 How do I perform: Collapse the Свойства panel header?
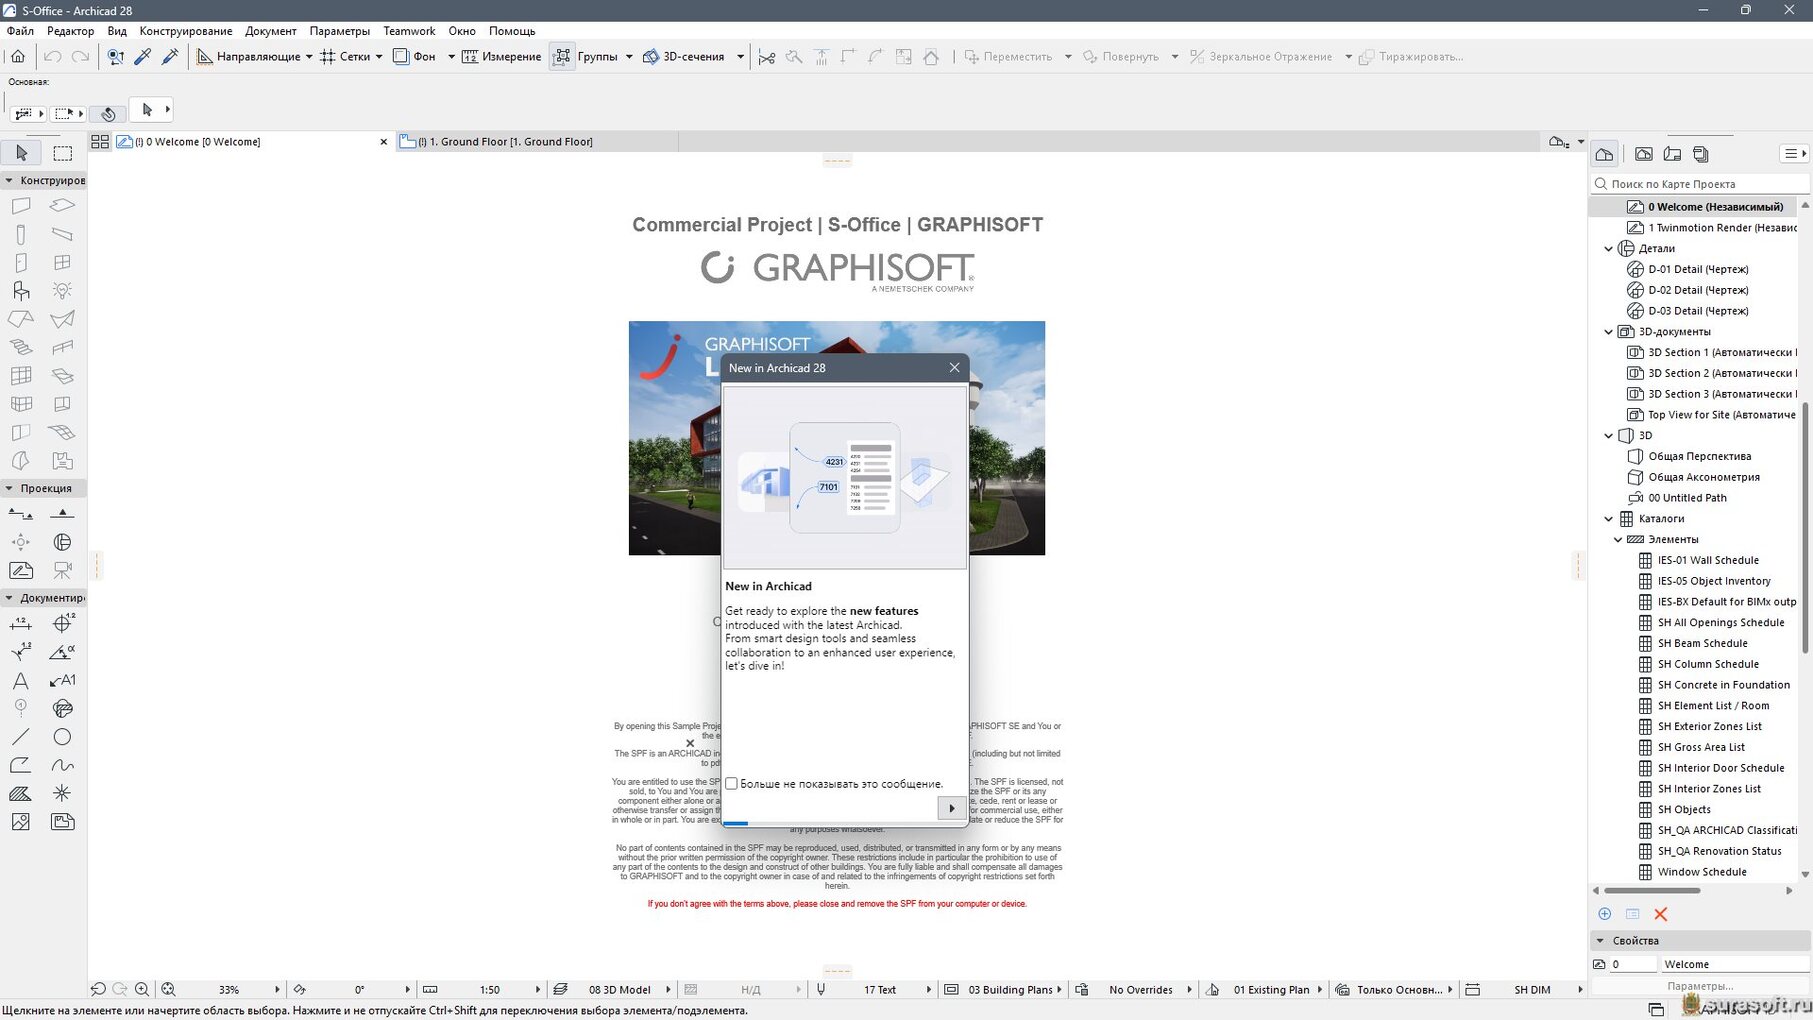point(1600,941)
